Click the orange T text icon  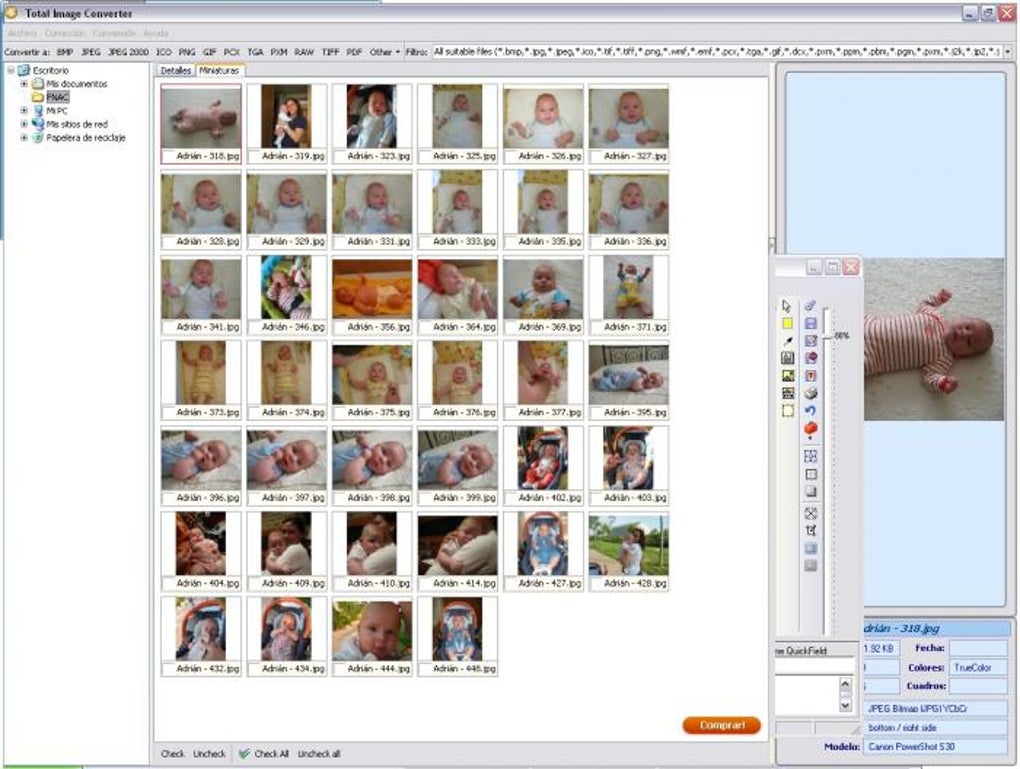[810, 375]
